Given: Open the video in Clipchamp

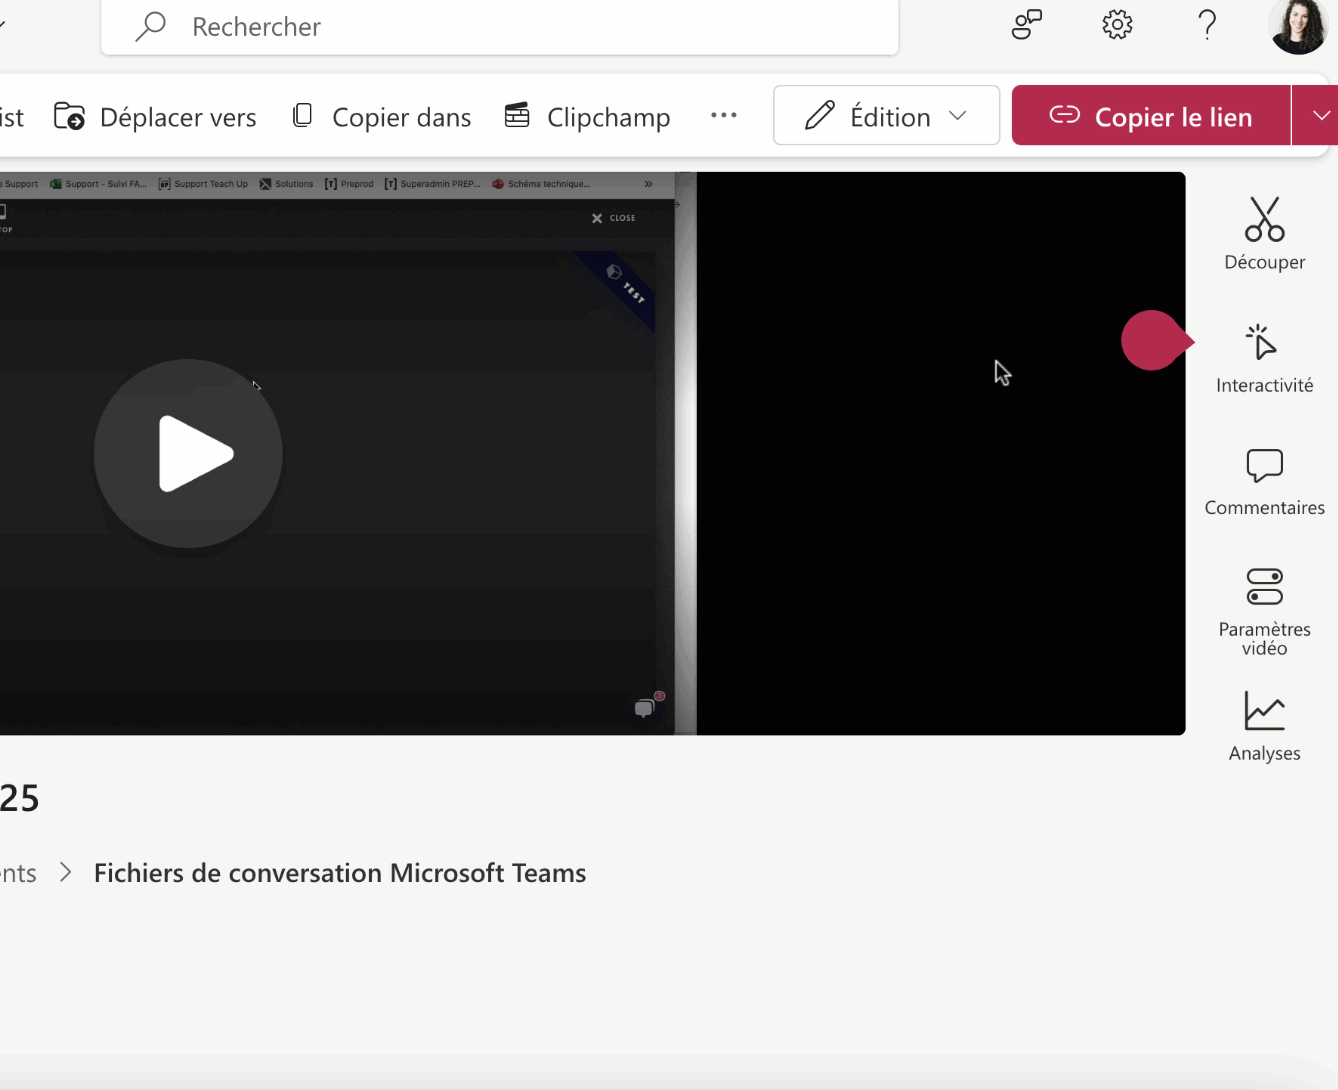Looking at the screenshot, I should [588, 117].
